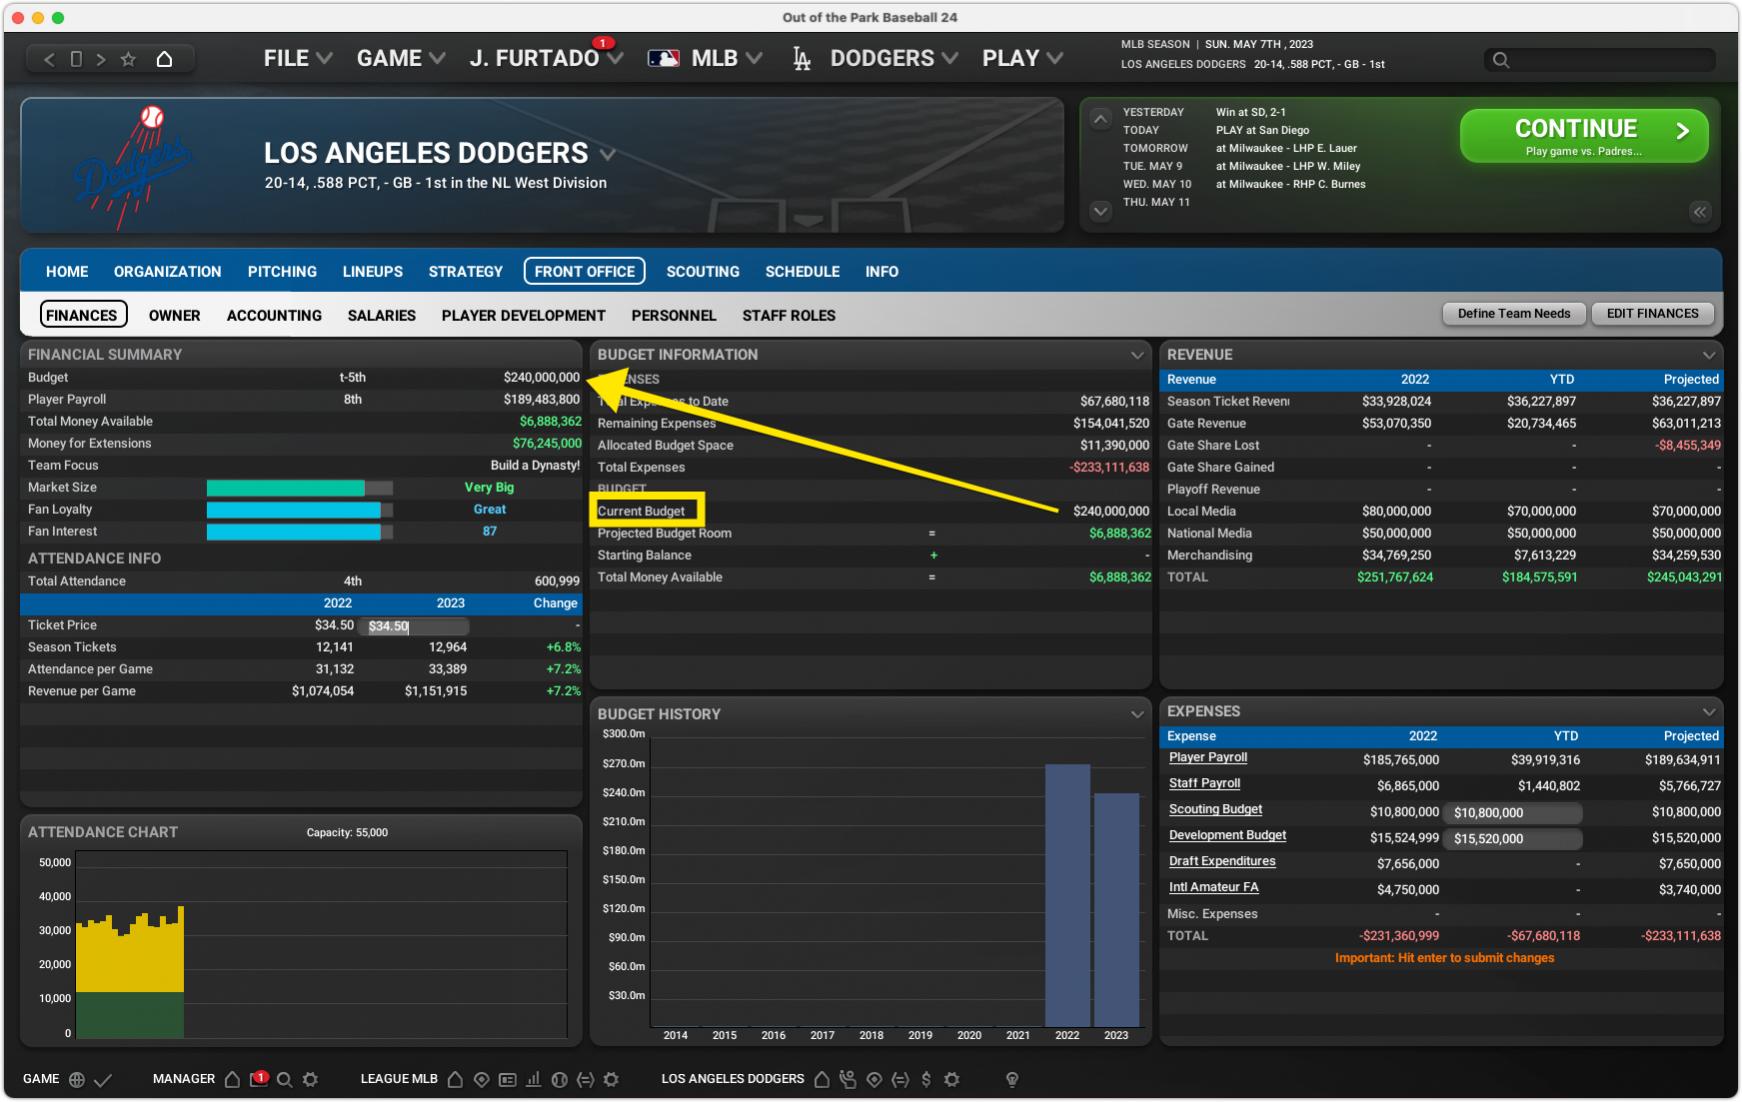Viewport: 1742px width, 1102px height.
Task: Click the Edit Finances button
Action: [1652, 314]
